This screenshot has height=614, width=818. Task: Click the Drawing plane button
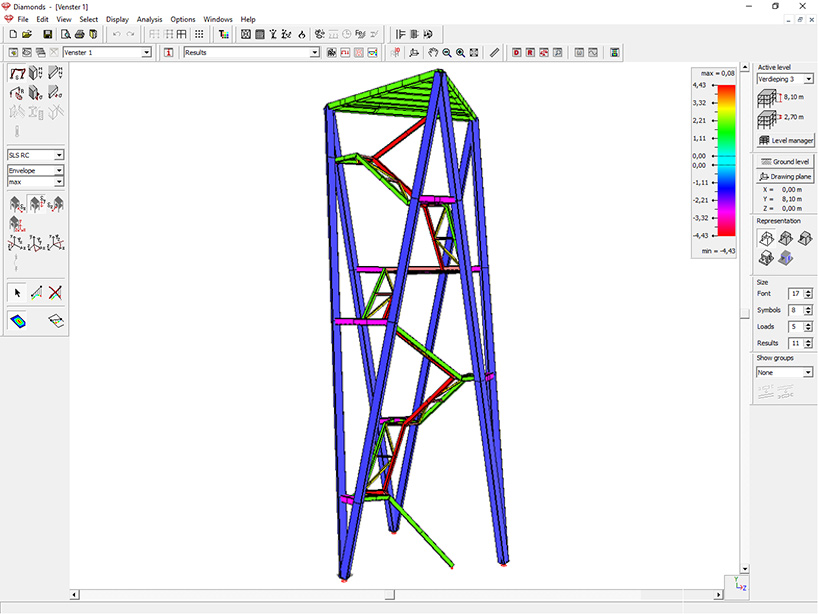[785, 177]
